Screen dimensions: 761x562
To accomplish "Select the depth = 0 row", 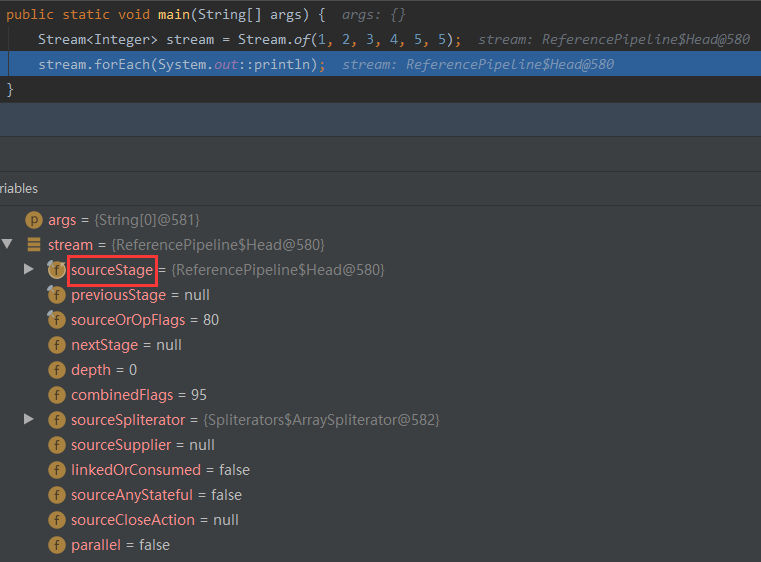I will point(380,370).
